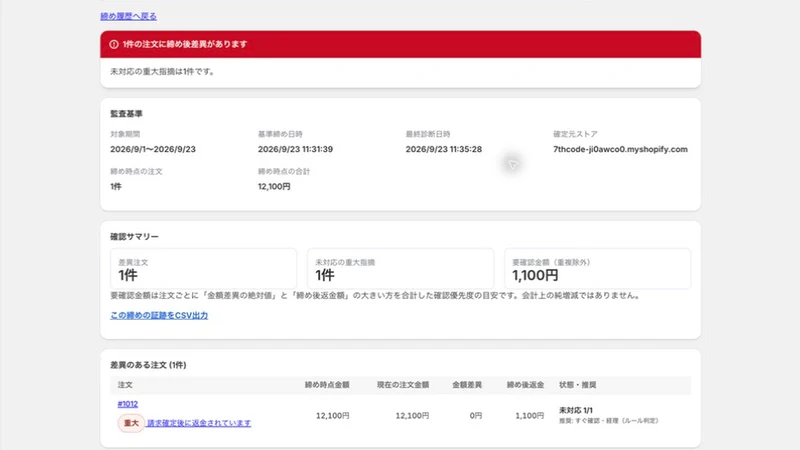Select the 1,100円 summary value
The width and height of the screenshot is (800, 450).
[x=535, y=276]
